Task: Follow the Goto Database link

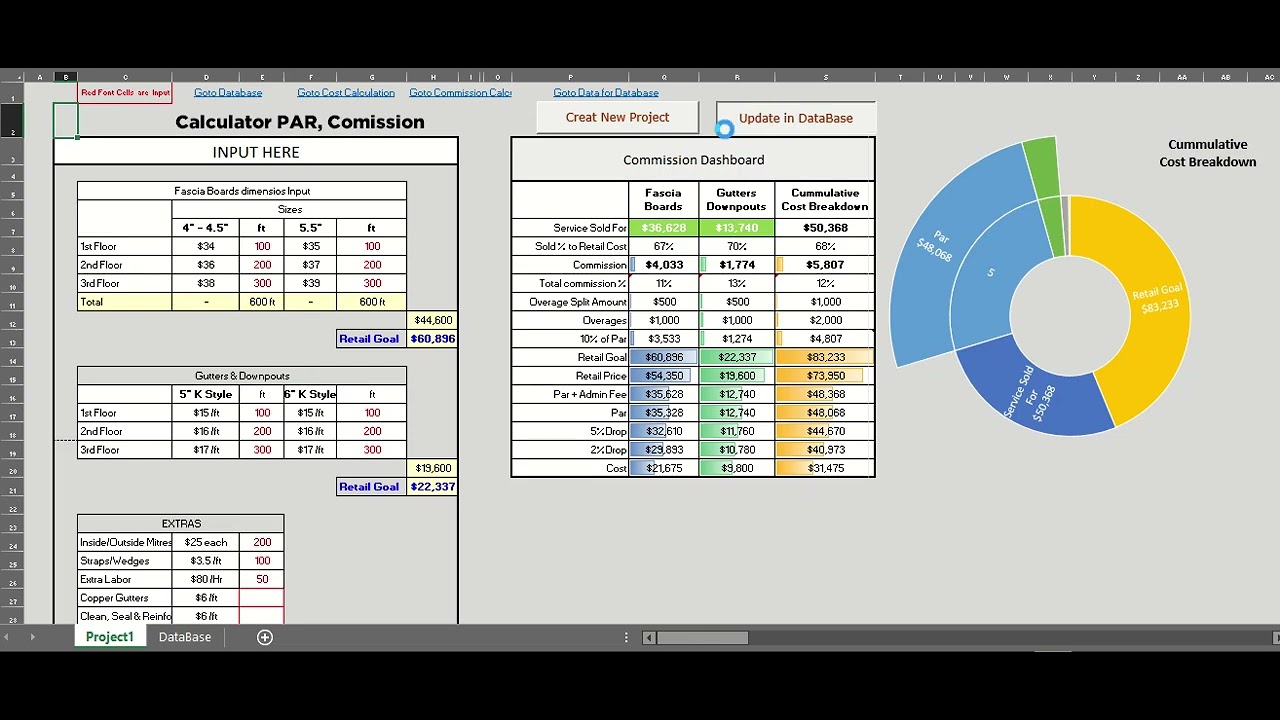Action: point(228,92)
